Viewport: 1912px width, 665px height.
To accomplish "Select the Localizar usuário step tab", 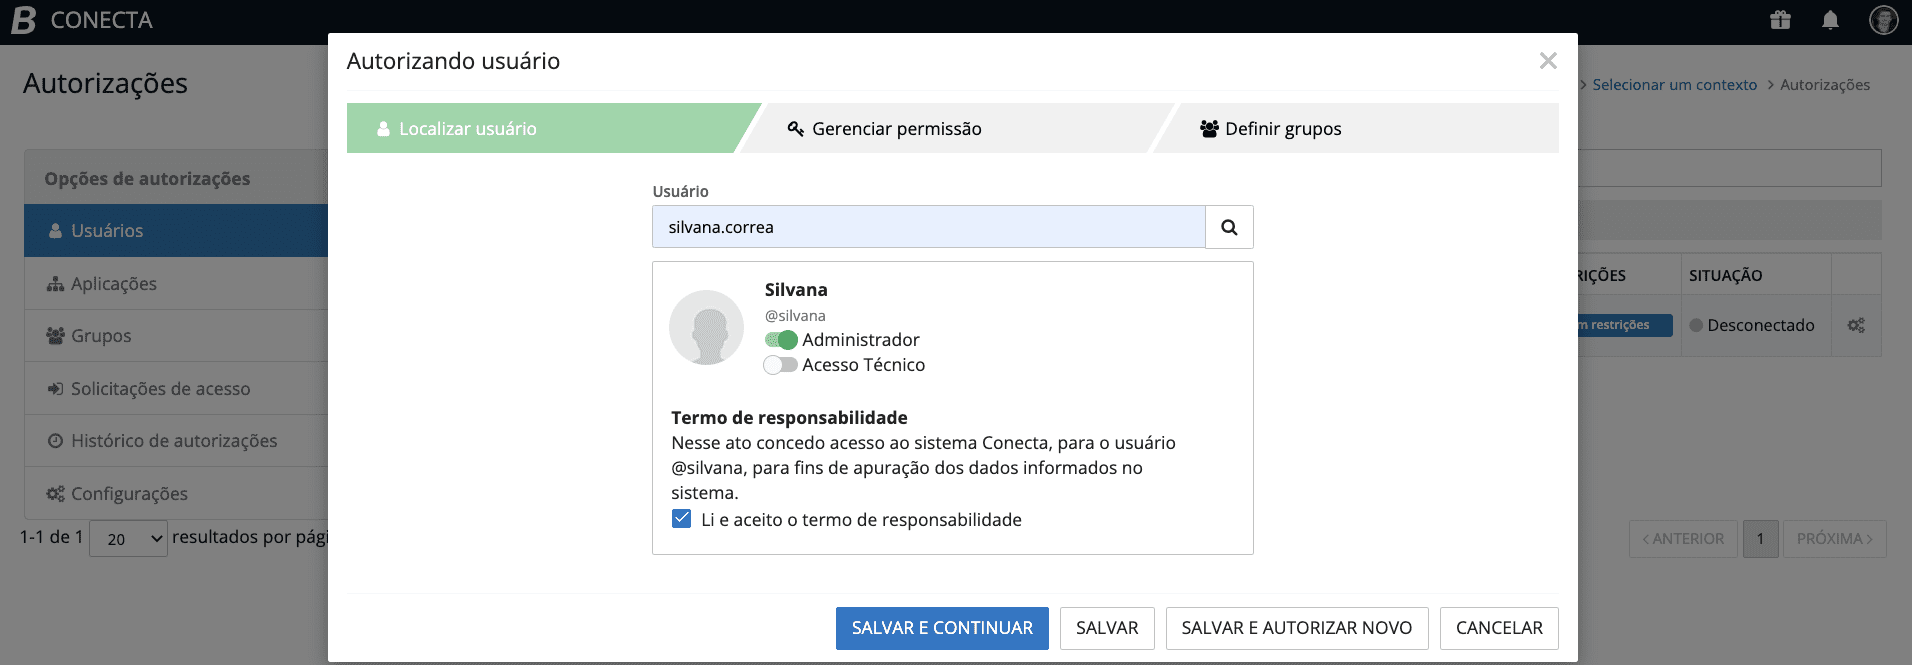I will (x=467, y=129).
